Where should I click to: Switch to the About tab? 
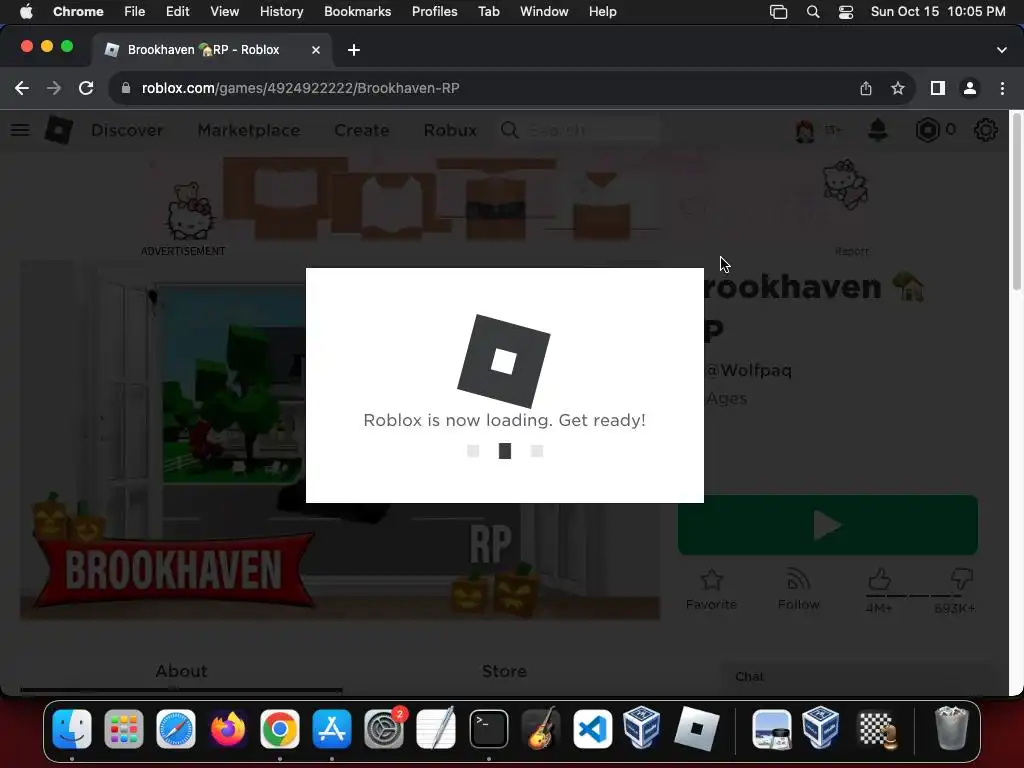(181, 671)
